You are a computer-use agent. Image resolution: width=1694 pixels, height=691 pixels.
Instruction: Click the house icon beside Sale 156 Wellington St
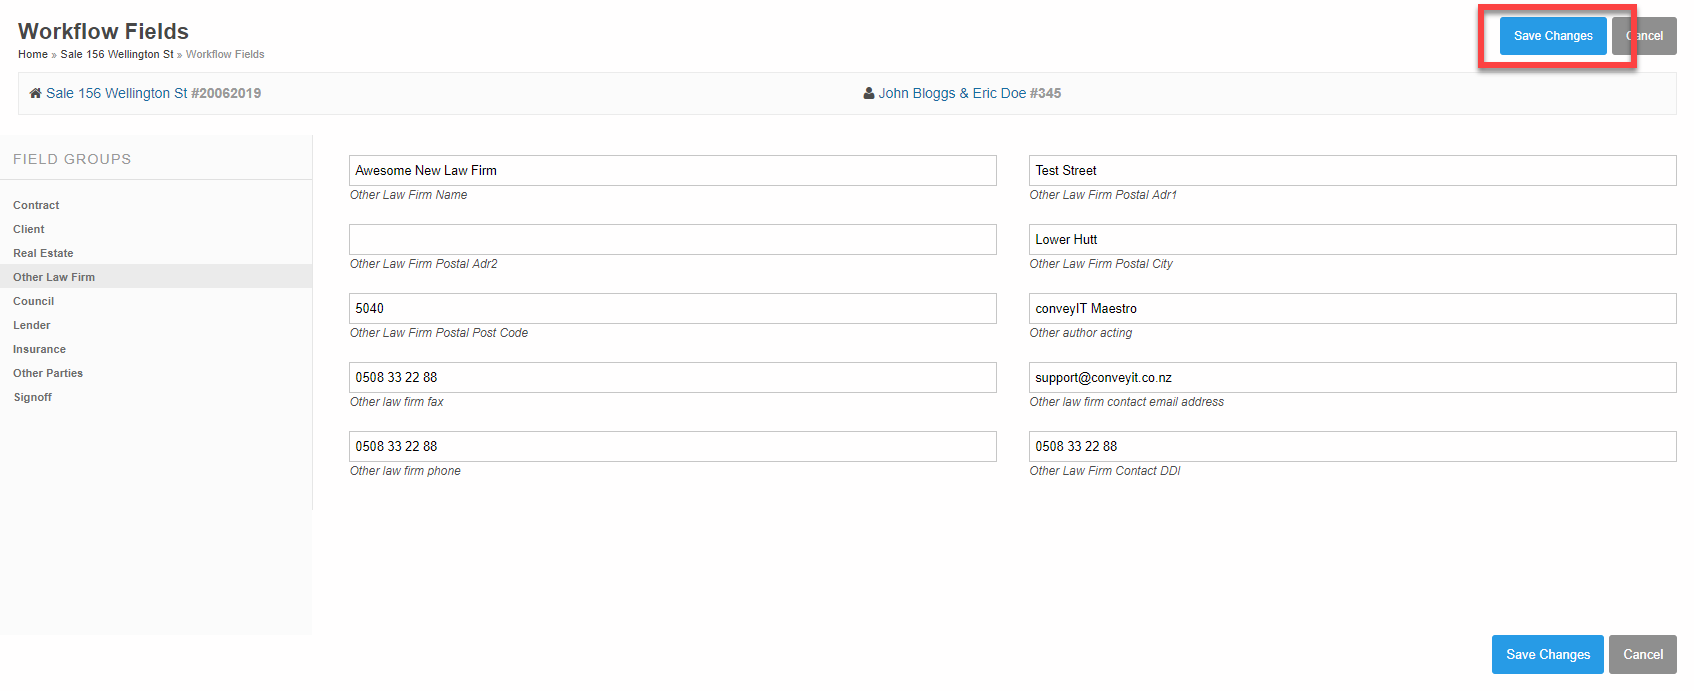click(x=35, y=93)
